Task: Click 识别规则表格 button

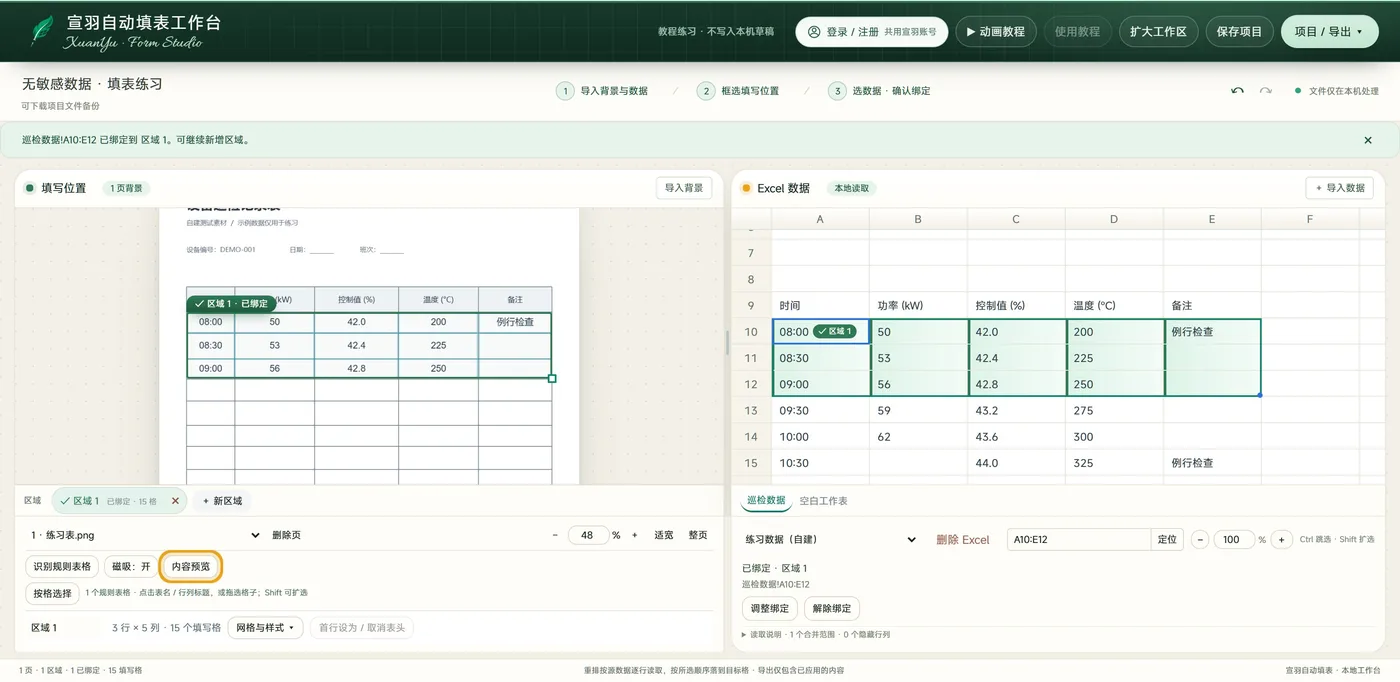Action: pyautogui.click(x=62, y=566)
